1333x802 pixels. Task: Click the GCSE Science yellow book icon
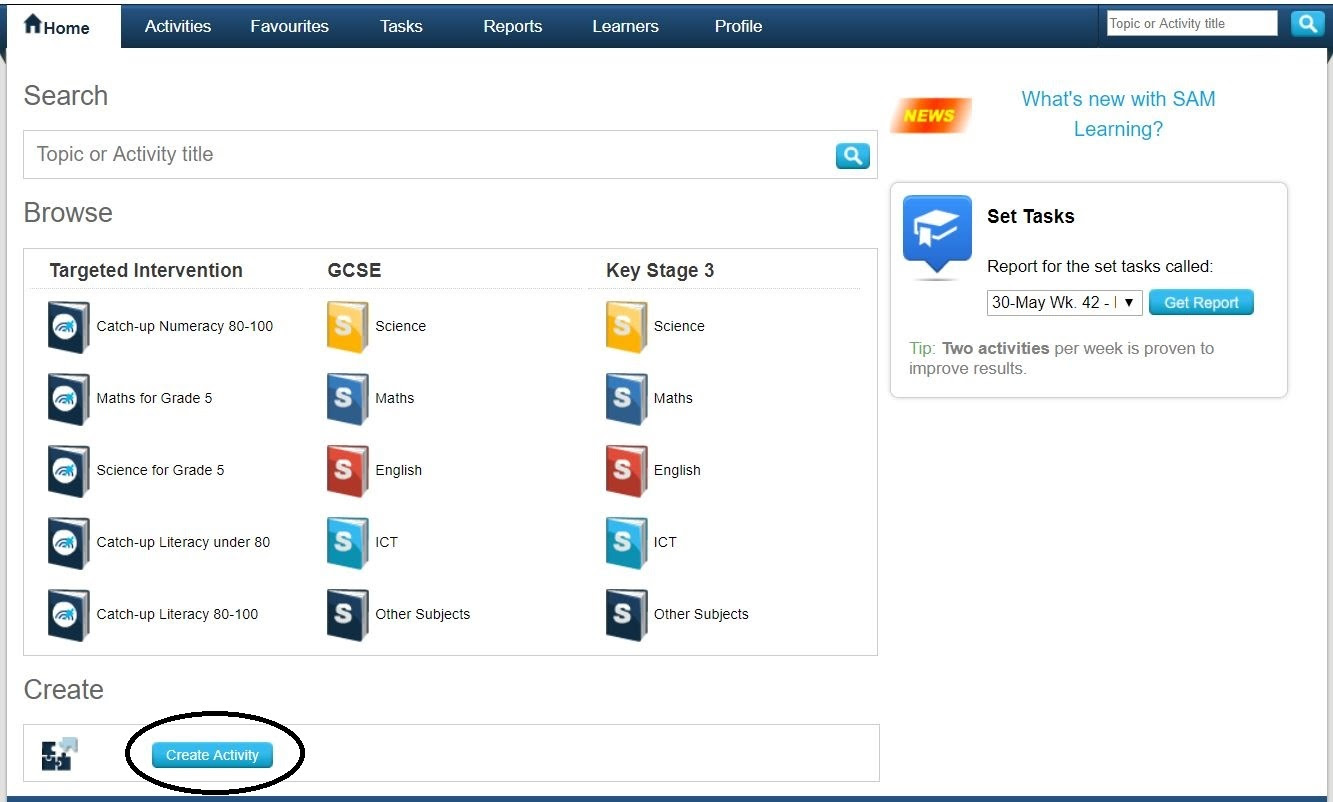[347, 327]
